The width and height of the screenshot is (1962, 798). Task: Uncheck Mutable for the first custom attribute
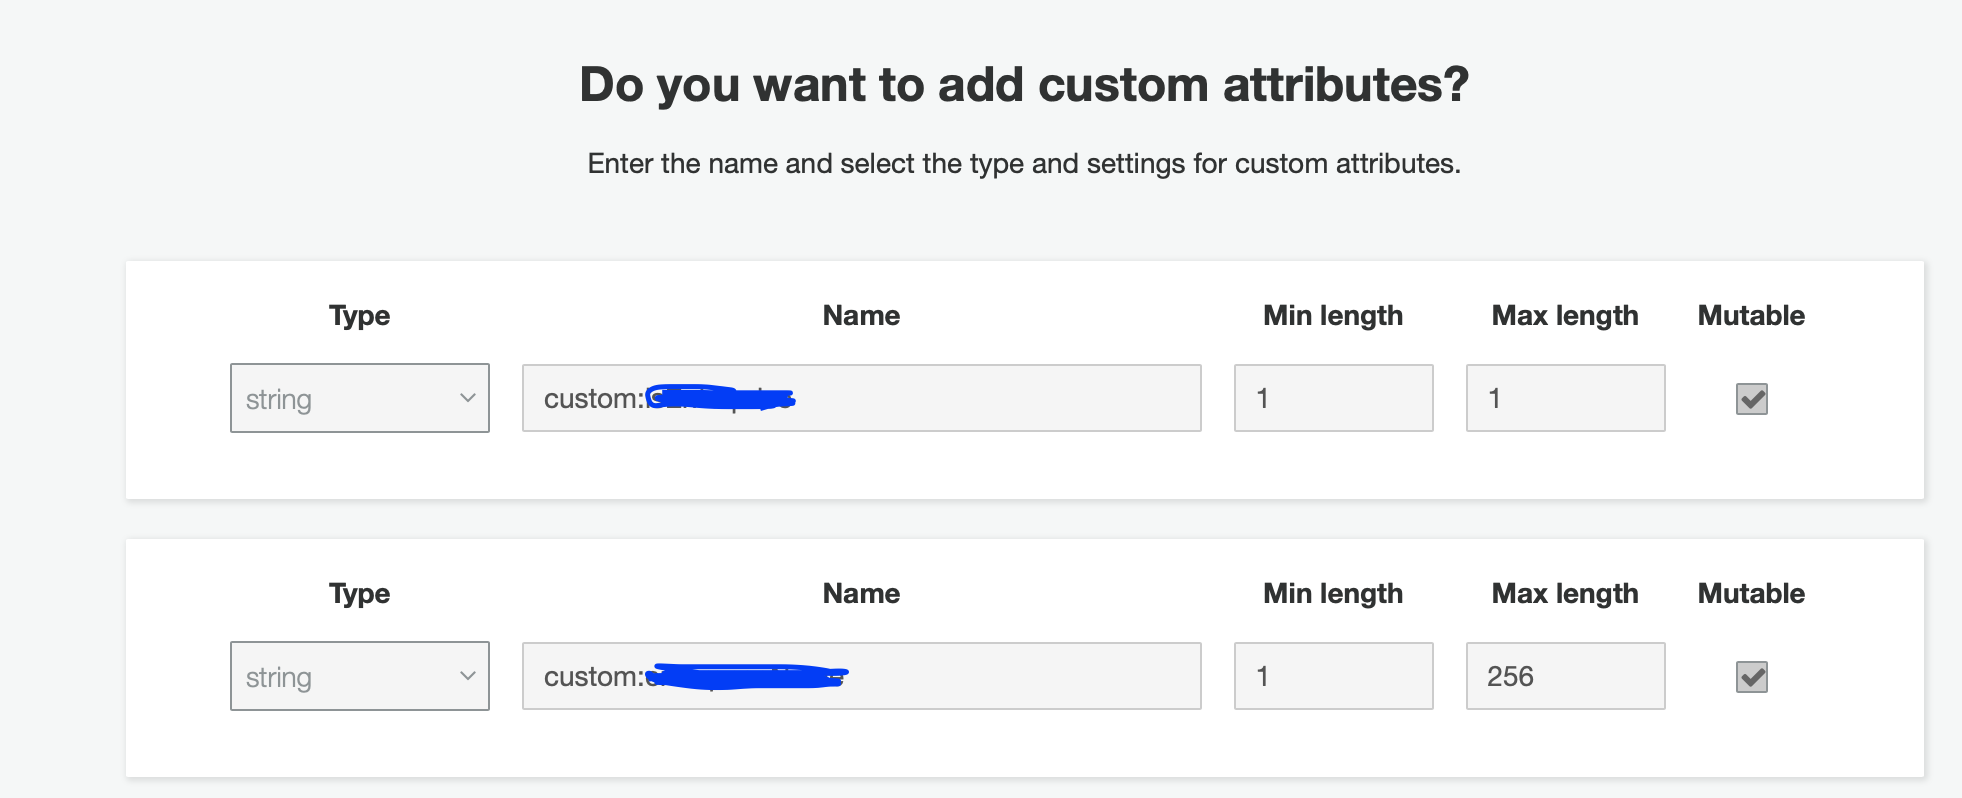[1751, 398]
